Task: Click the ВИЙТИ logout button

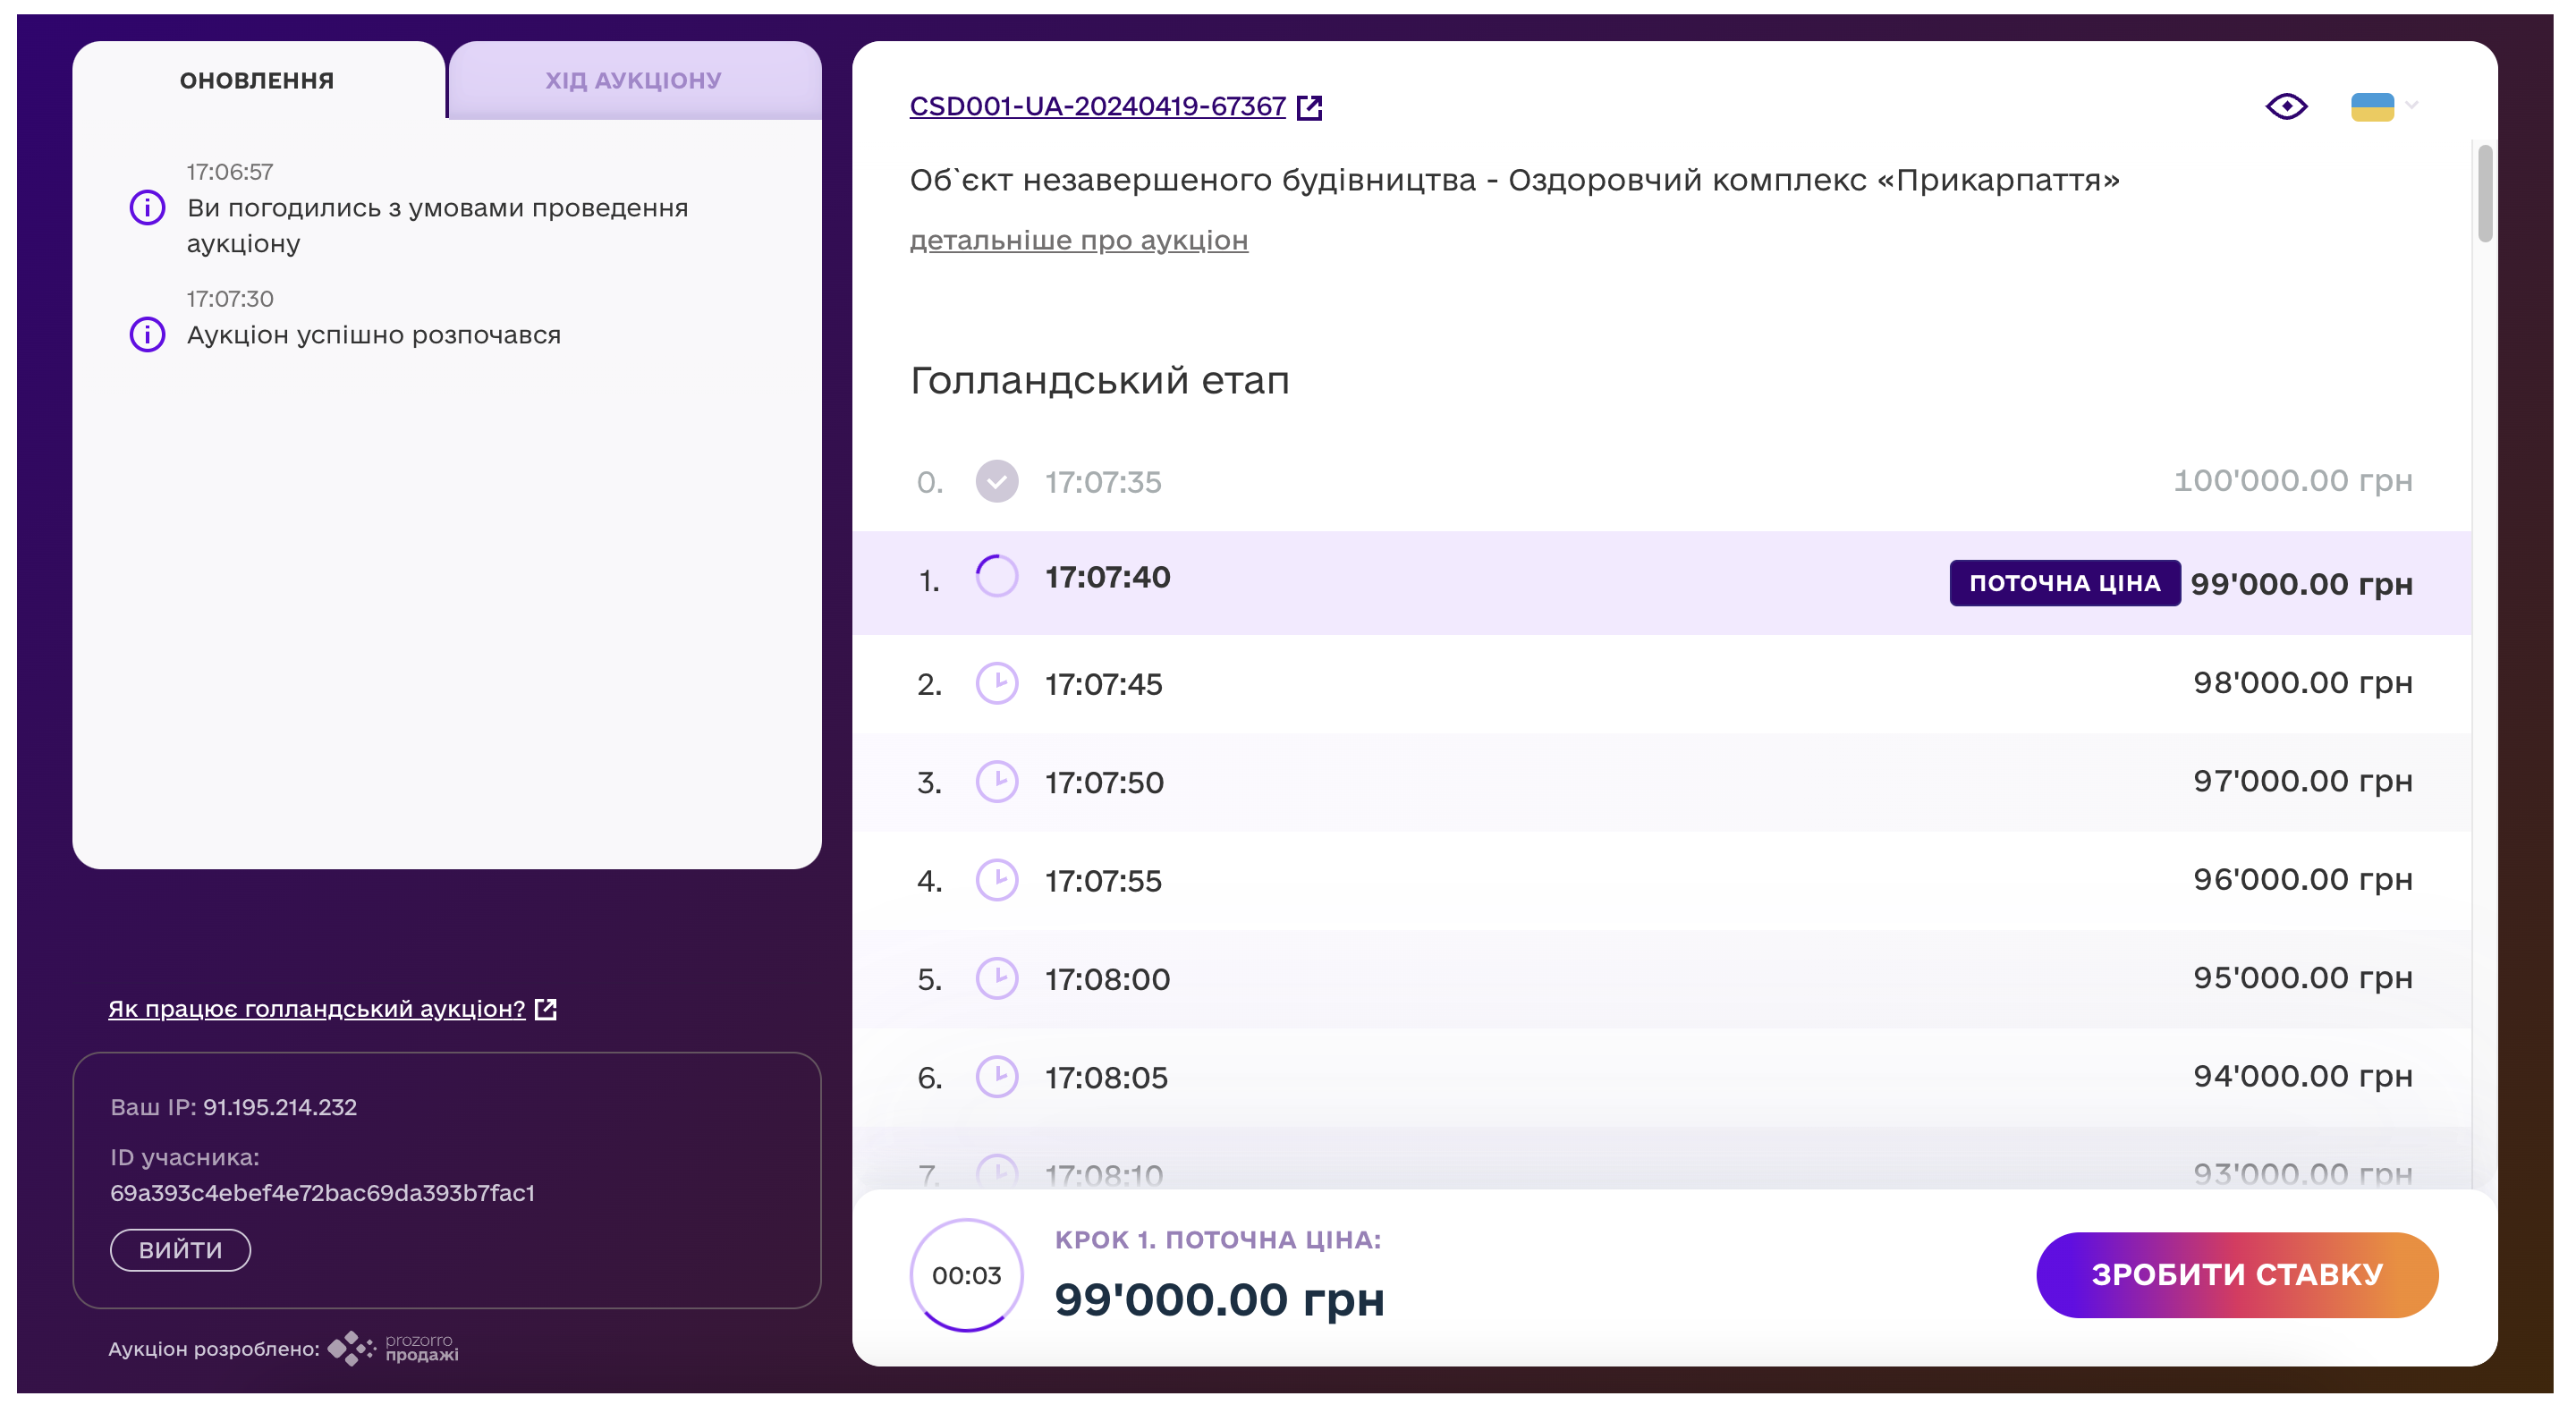Action: tap(180, 1250)
